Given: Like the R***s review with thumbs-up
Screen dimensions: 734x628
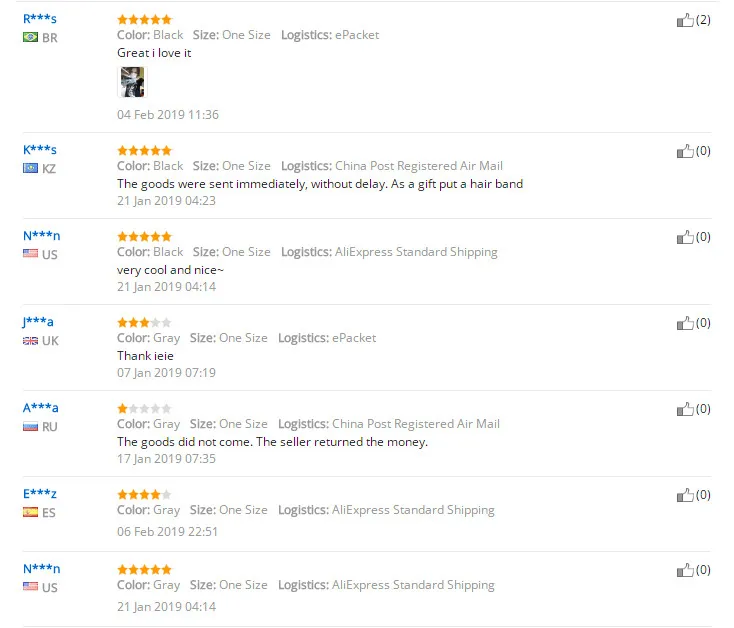Looking at the screenshot, I should coord(685,20).
